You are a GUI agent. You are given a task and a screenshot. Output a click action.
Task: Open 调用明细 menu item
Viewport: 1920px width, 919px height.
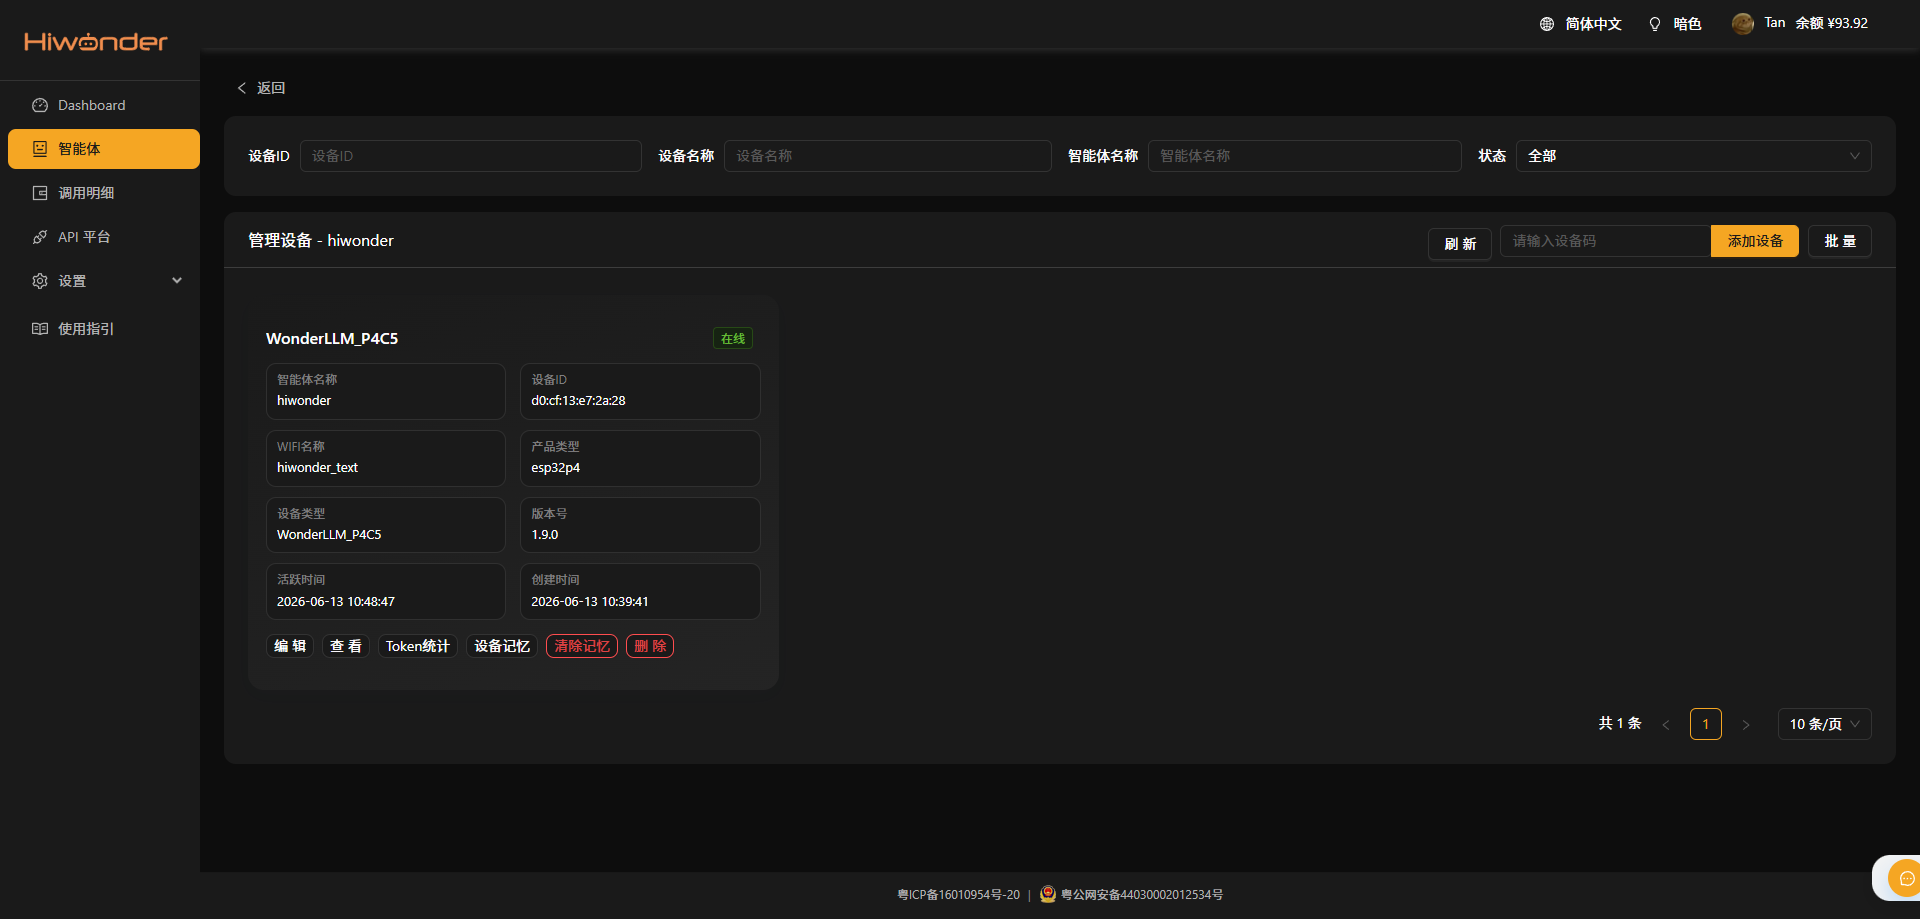point(104,193)
